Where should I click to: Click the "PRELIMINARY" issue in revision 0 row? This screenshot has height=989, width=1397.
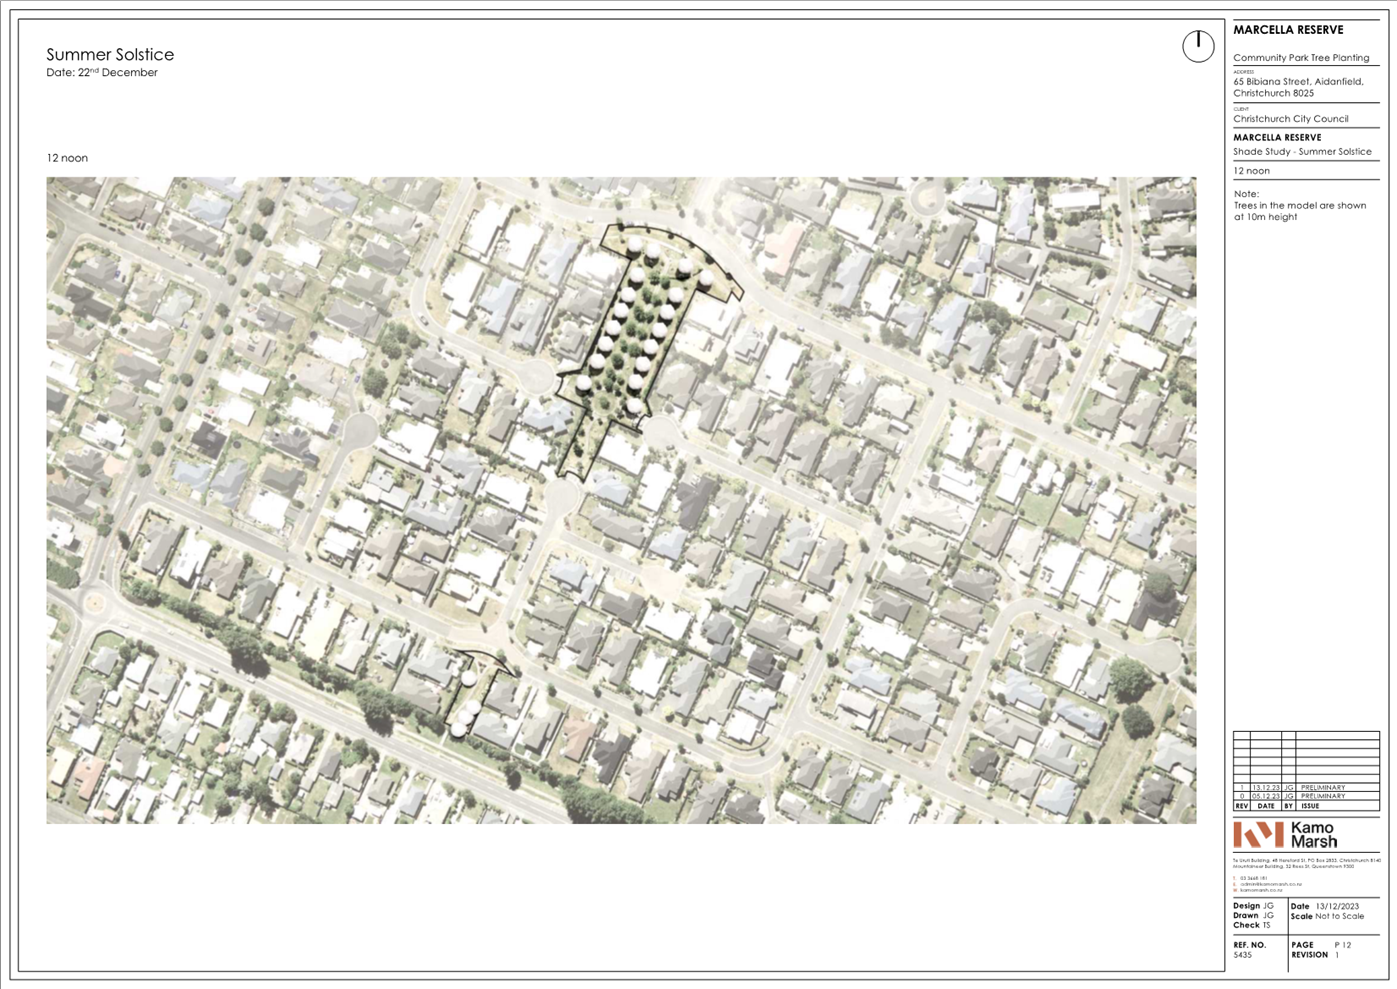click(1322, 796)
